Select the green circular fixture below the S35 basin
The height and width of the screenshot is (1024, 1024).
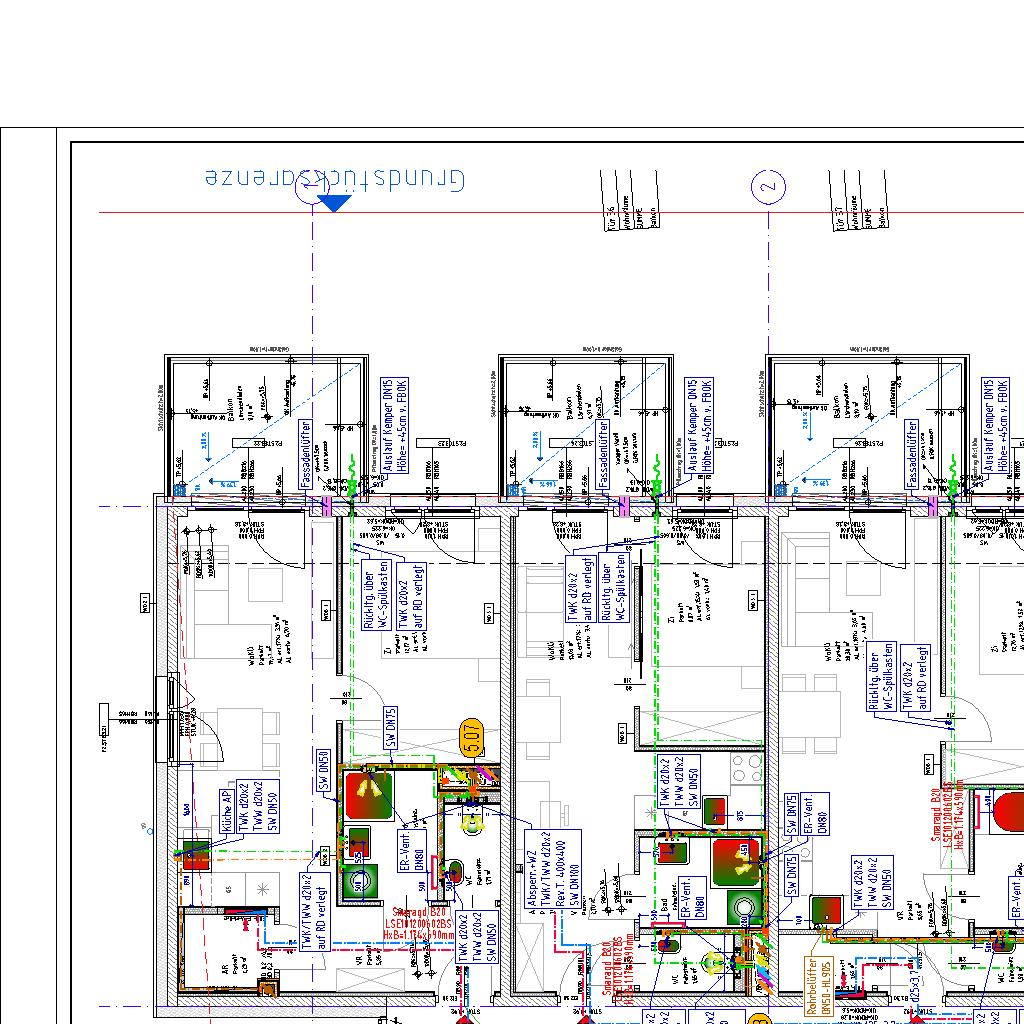tap(359, 881)
